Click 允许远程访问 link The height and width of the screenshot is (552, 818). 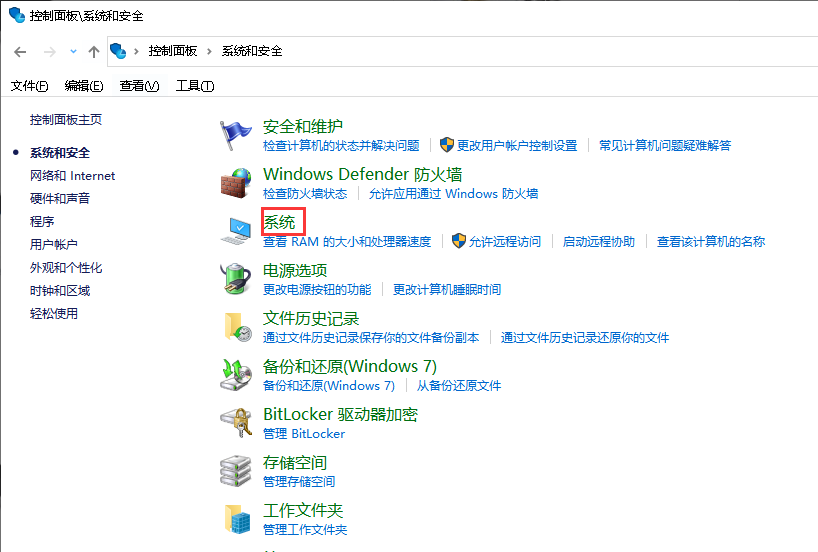[505, 242]
